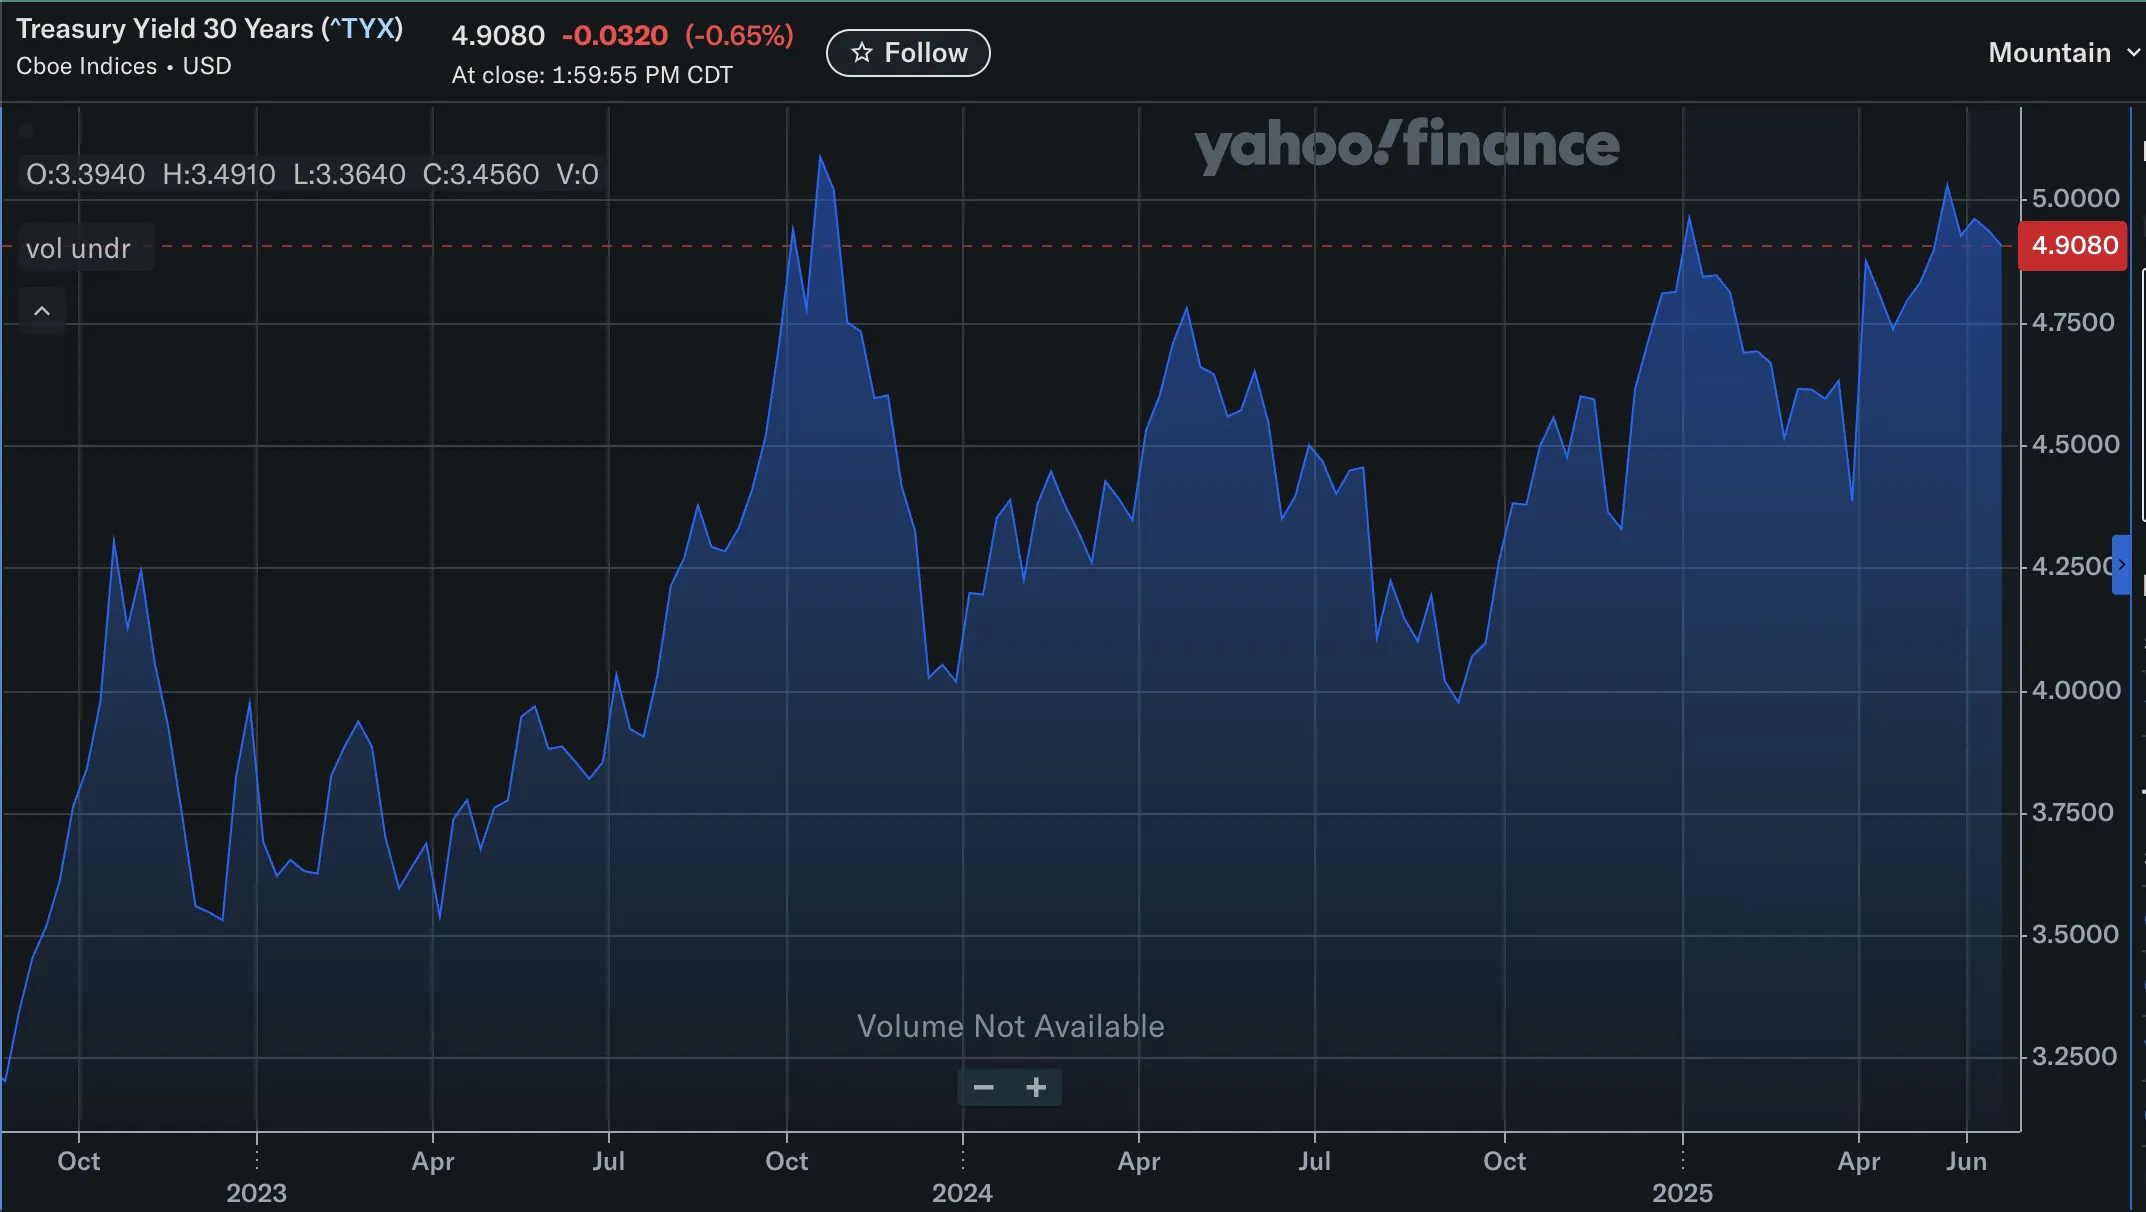This screenshot has width=2146, height=1212.
Task: Collapse the chart legend with the up chevron
Action: point(42,311)
